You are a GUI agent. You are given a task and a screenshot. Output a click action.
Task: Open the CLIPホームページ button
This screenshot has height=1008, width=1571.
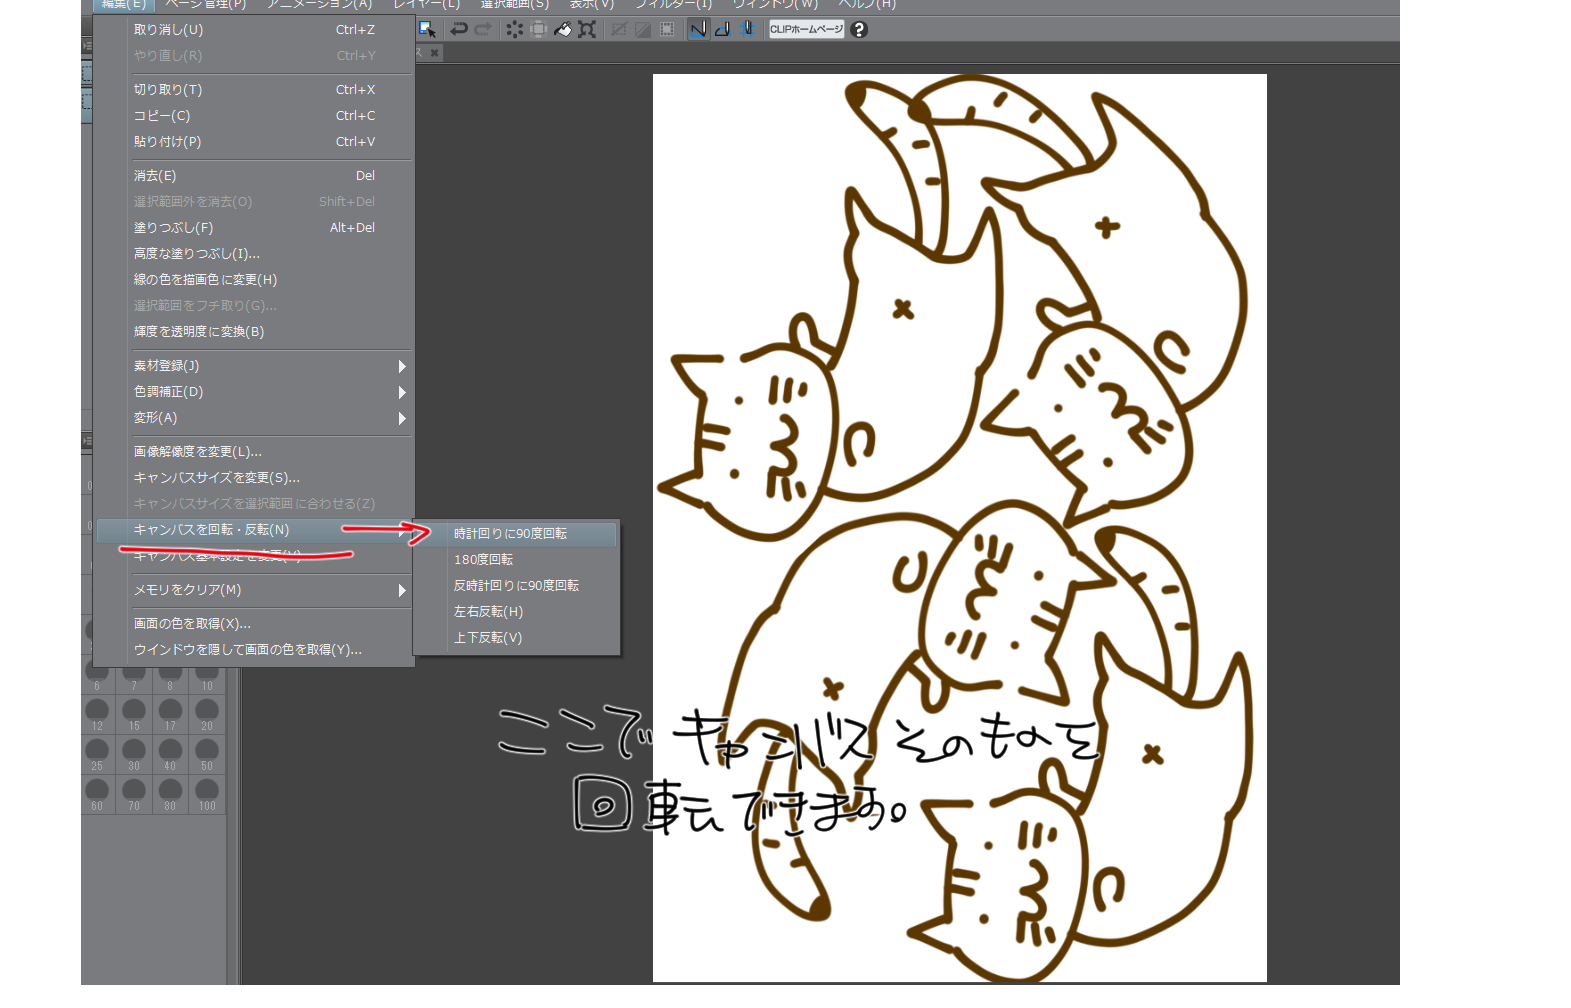(806, 29)
